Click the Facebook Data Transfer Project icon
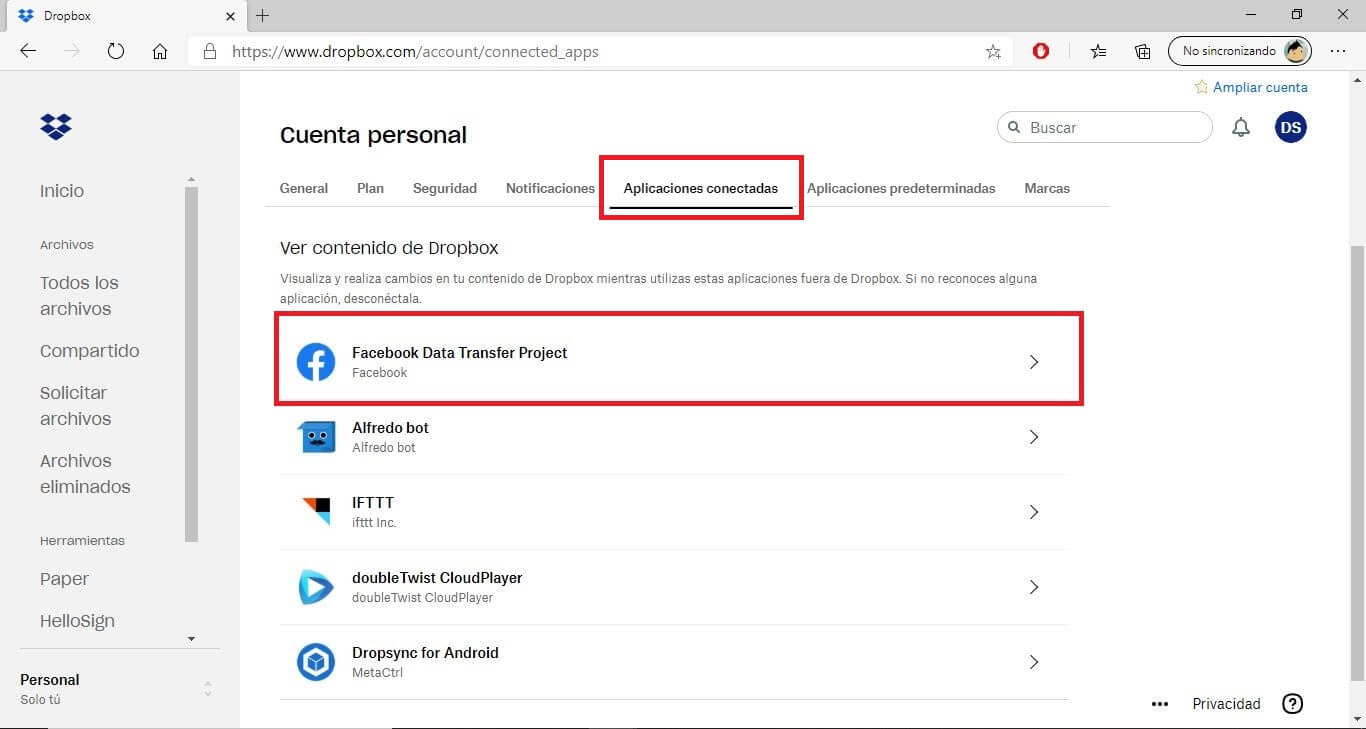 (x=316, y=362)
